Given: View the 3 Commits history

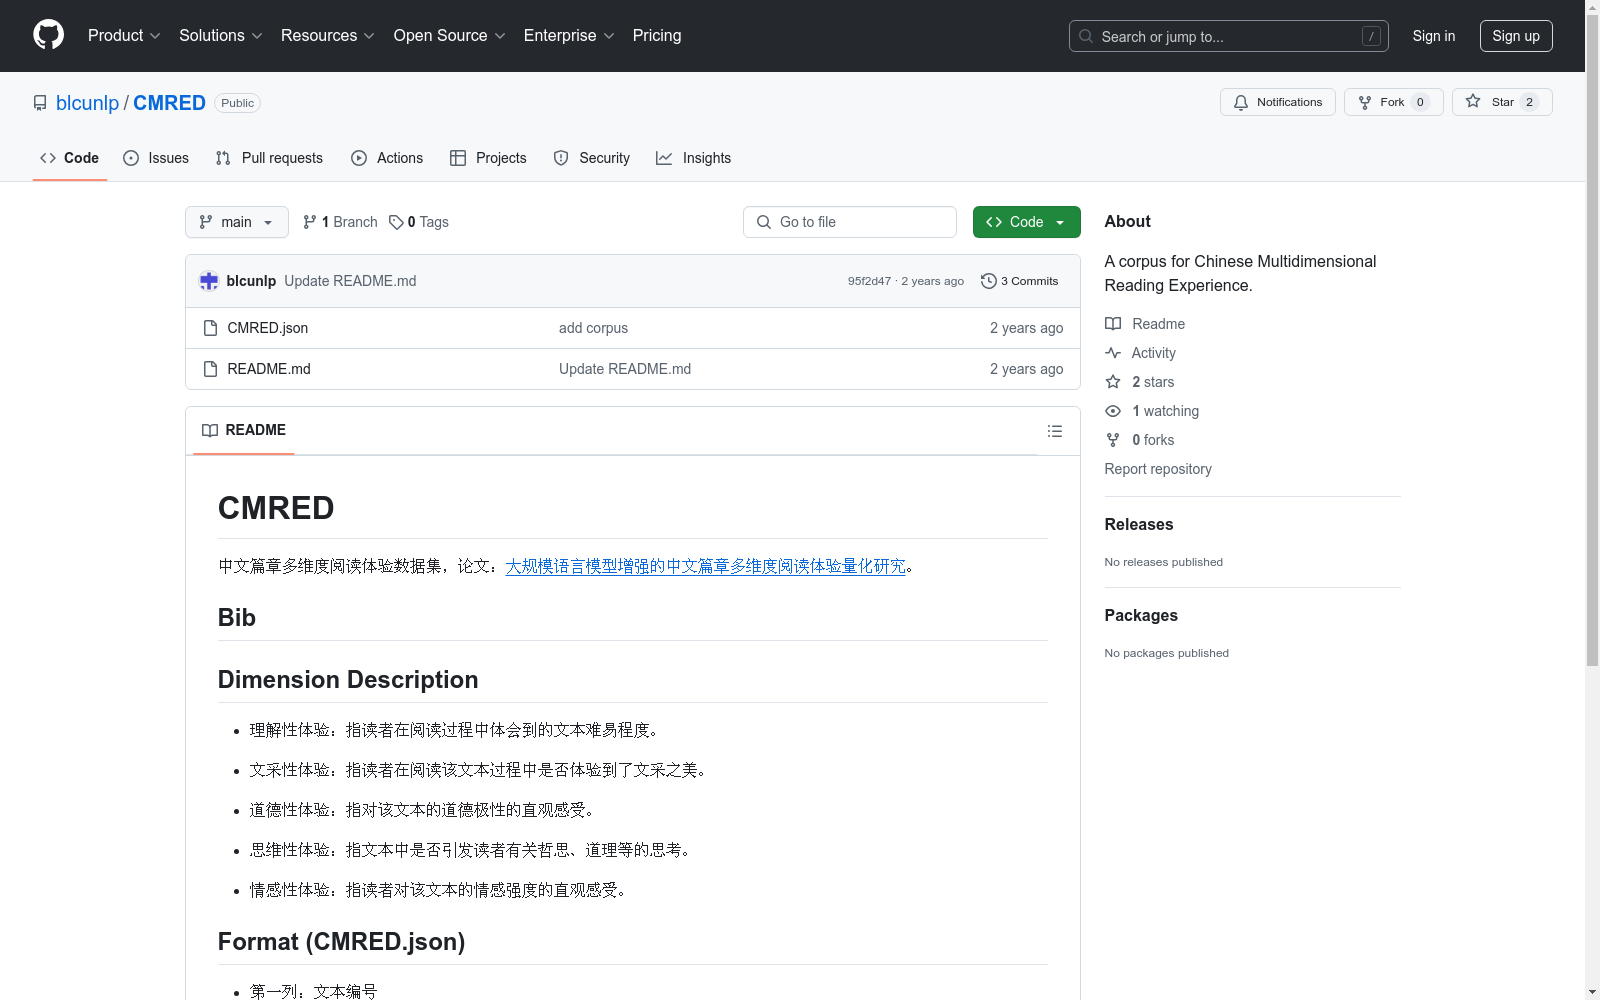Looking at the screenshot, I should 1020,281.
